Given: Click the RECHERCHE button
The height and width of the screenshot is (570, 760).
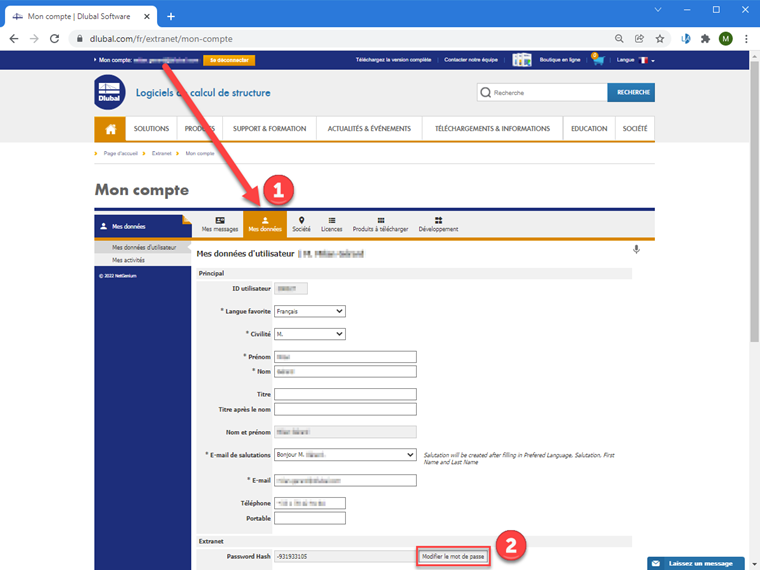Looking at the screenshot, I should (x=631, y=93).
